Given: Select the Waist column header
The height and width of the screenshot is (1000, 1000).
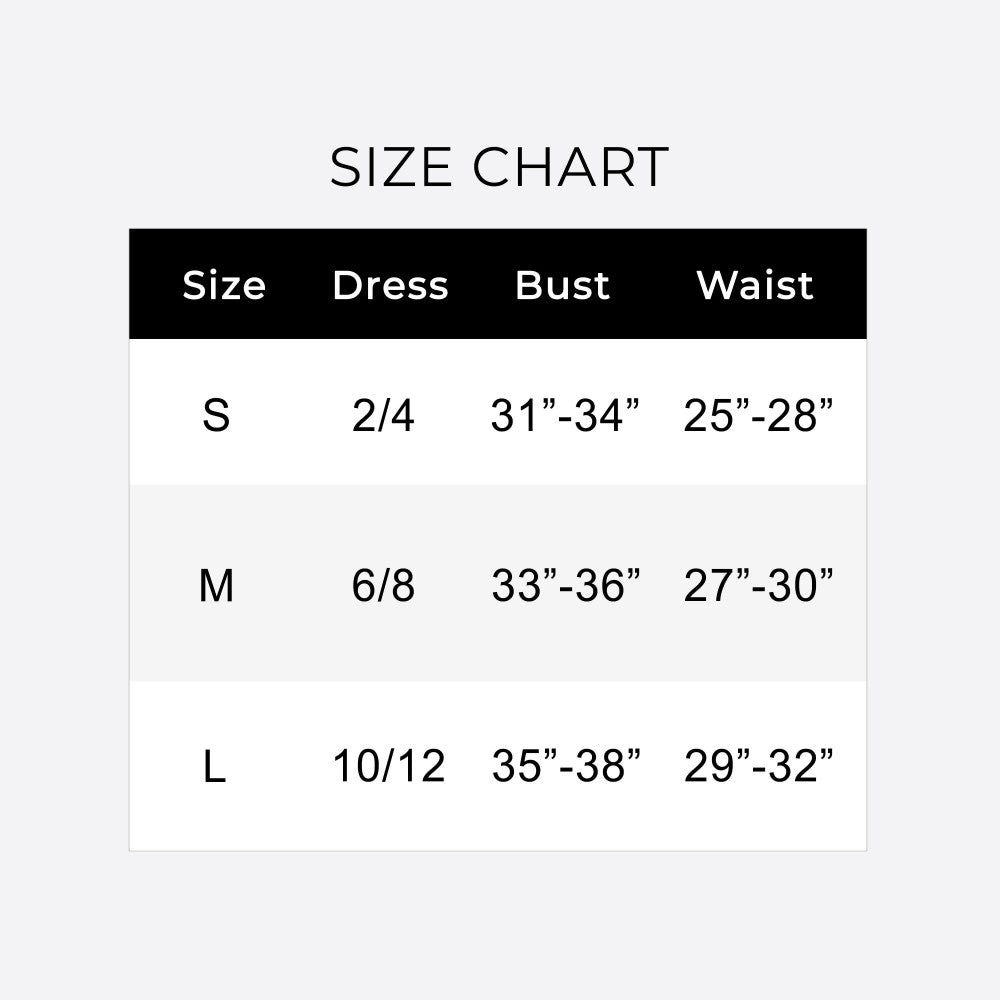Looking at the screenshot, I should point(755,286).
